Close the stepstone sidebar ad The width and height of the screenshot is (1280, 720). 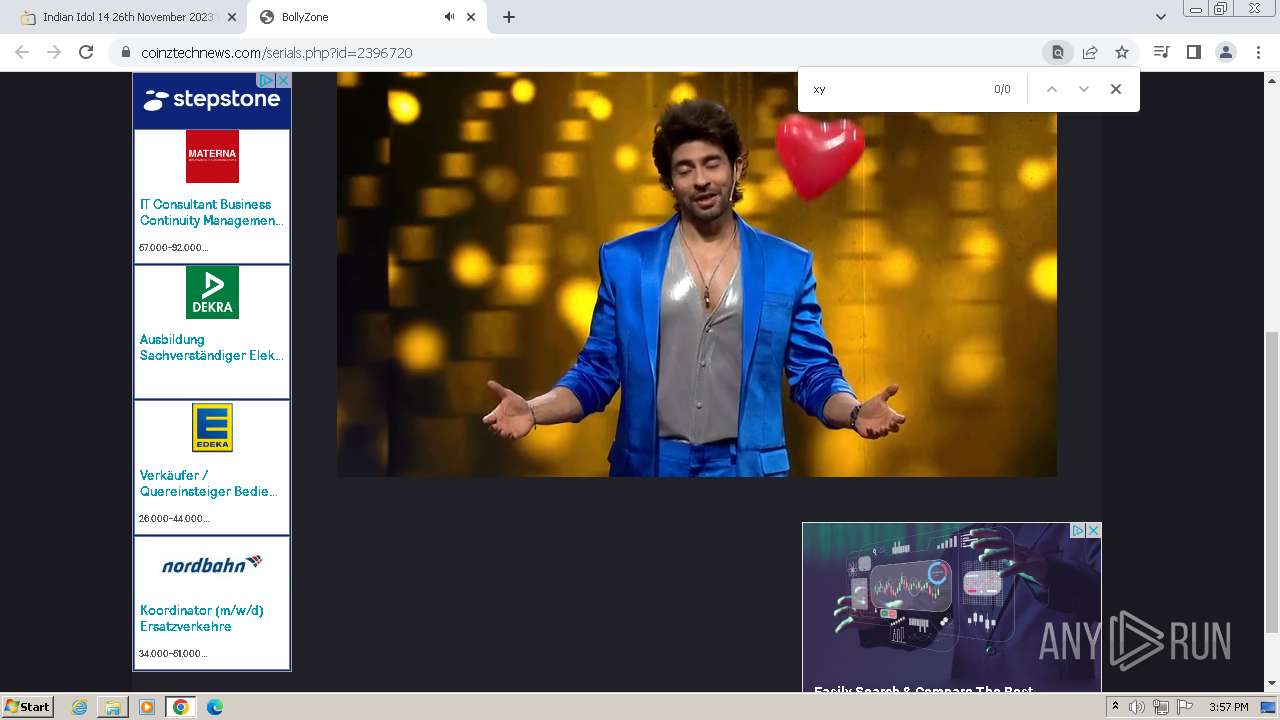click(x=283, y=80)
